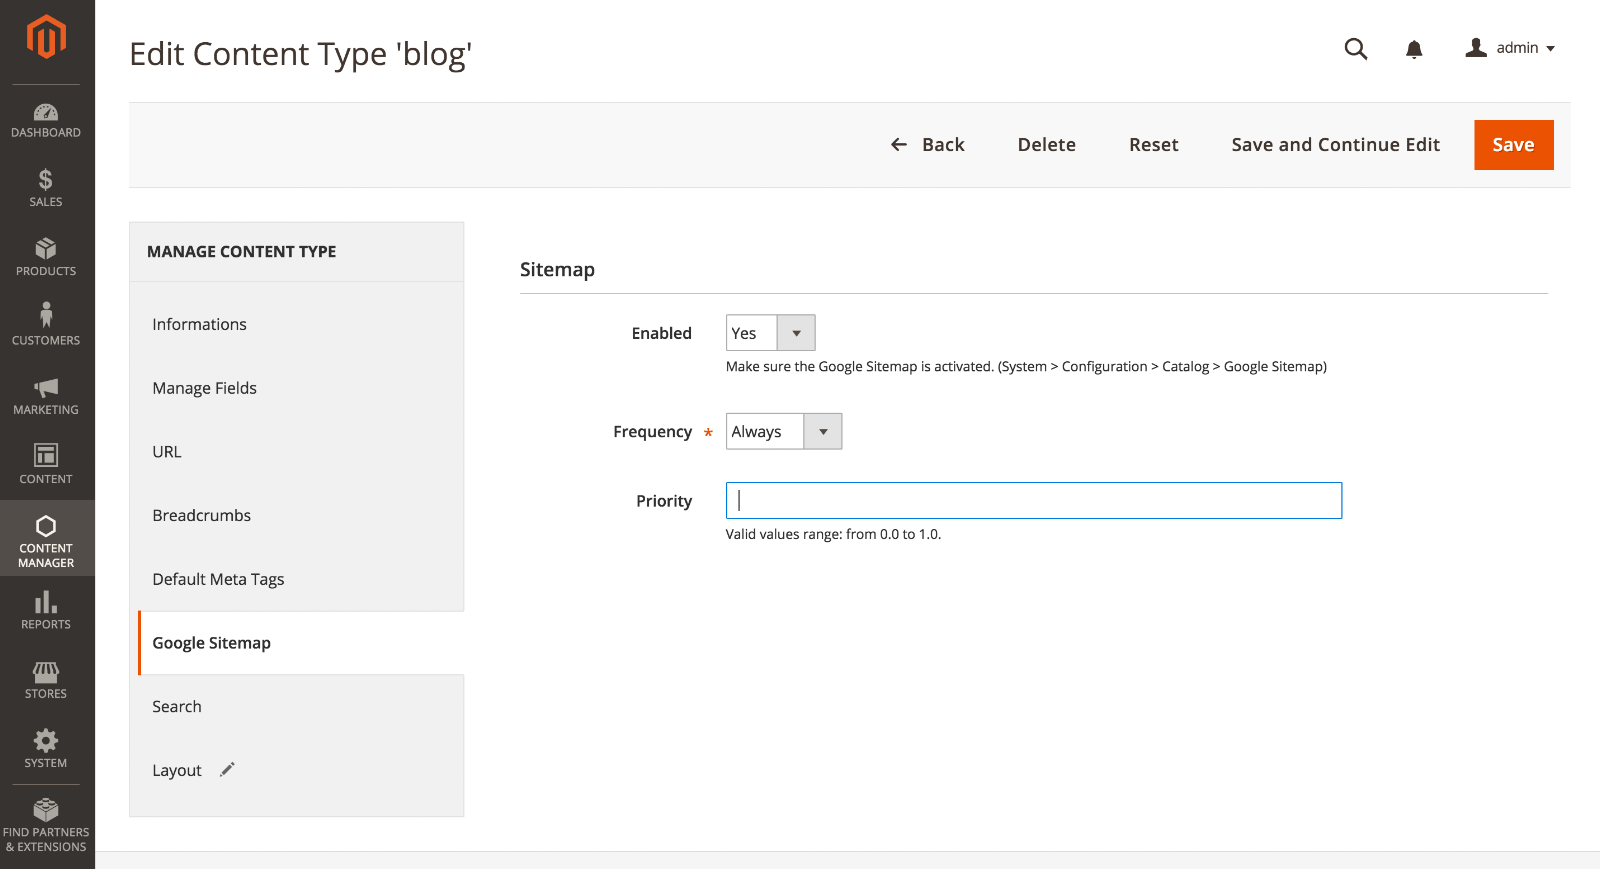Open the Enabled Yes dropdown
Screen dimensions: 1600x869
click(x=770, y=333)
